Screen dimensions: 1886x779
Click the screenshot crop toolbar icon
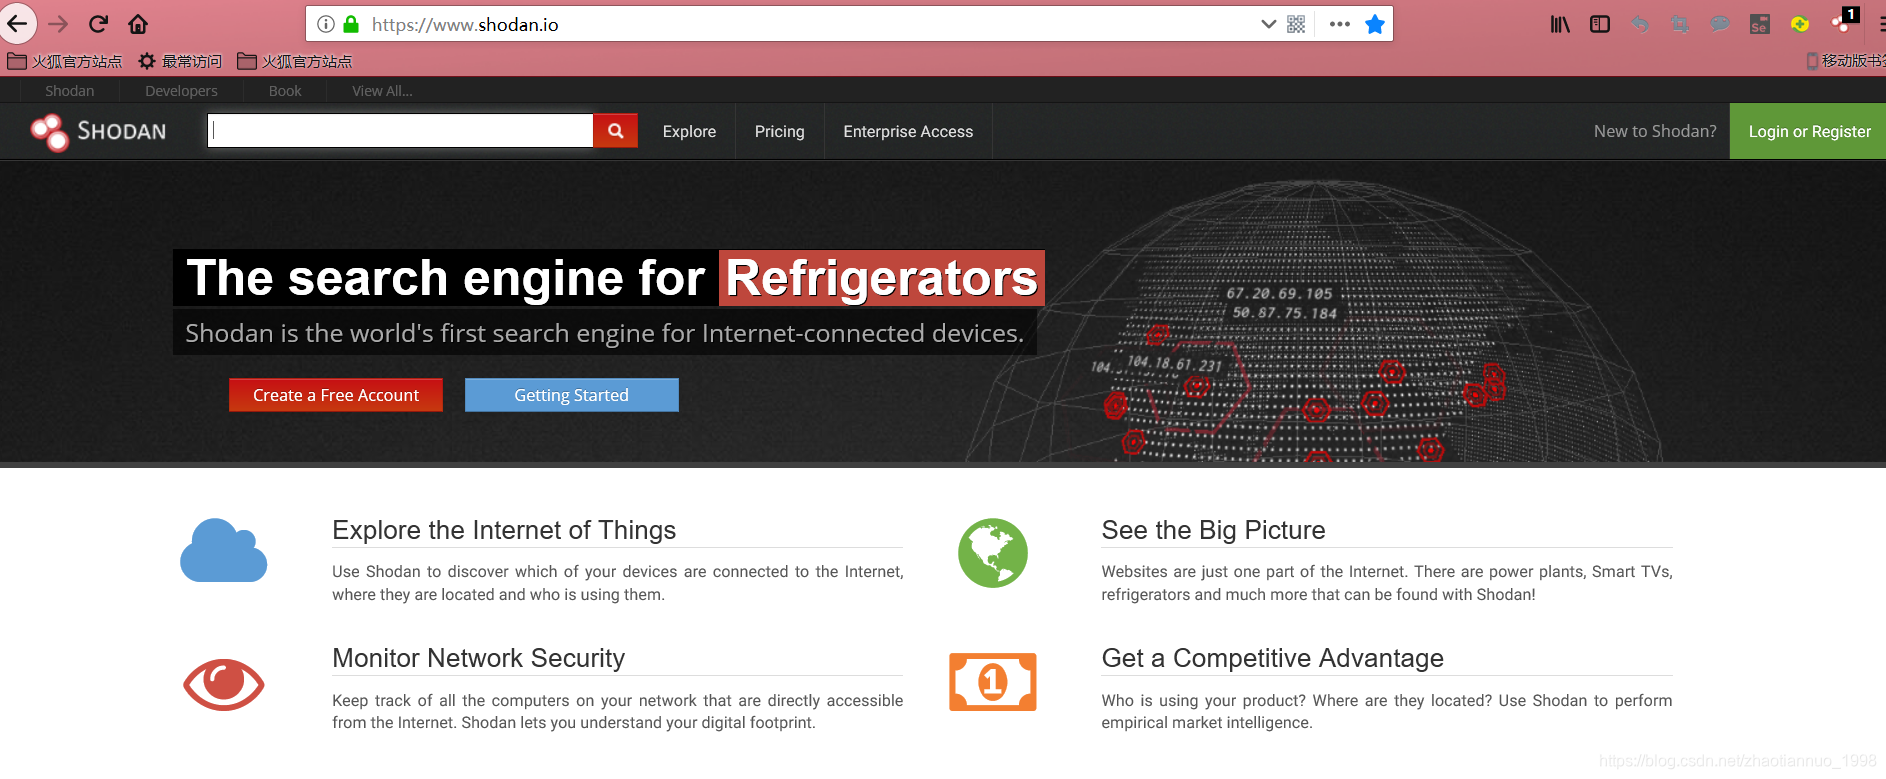pos(1680,24)
